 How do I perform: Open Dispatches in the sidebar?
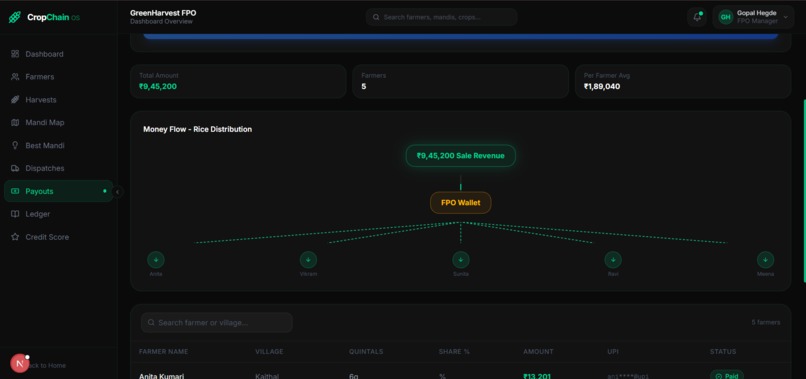[59, 168]
